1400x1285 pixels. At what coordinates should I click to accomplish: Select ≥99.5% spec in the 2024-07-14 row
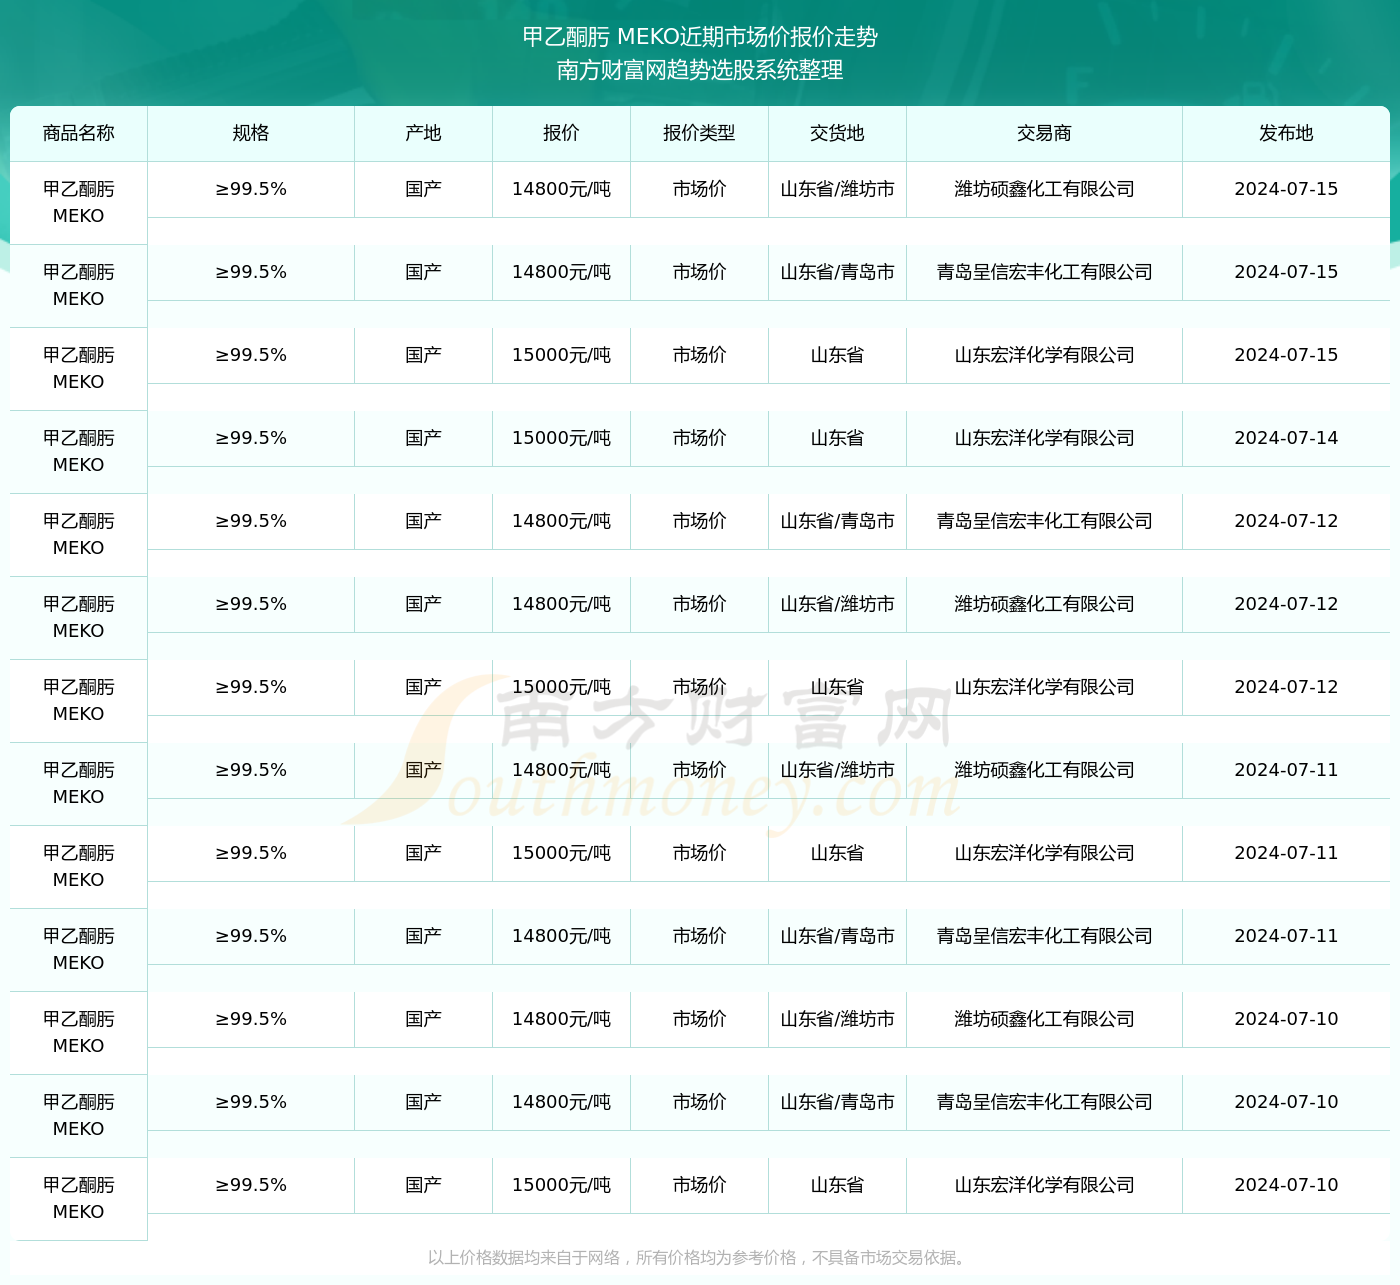click(251, 438)
